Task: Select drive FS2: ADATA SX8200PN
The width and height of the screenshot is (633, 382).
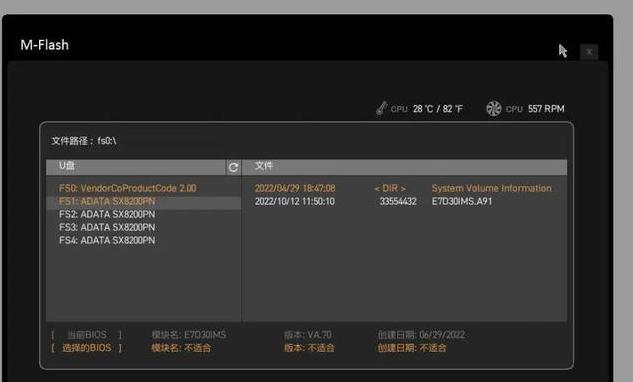Action: click(x=107, y=214)
